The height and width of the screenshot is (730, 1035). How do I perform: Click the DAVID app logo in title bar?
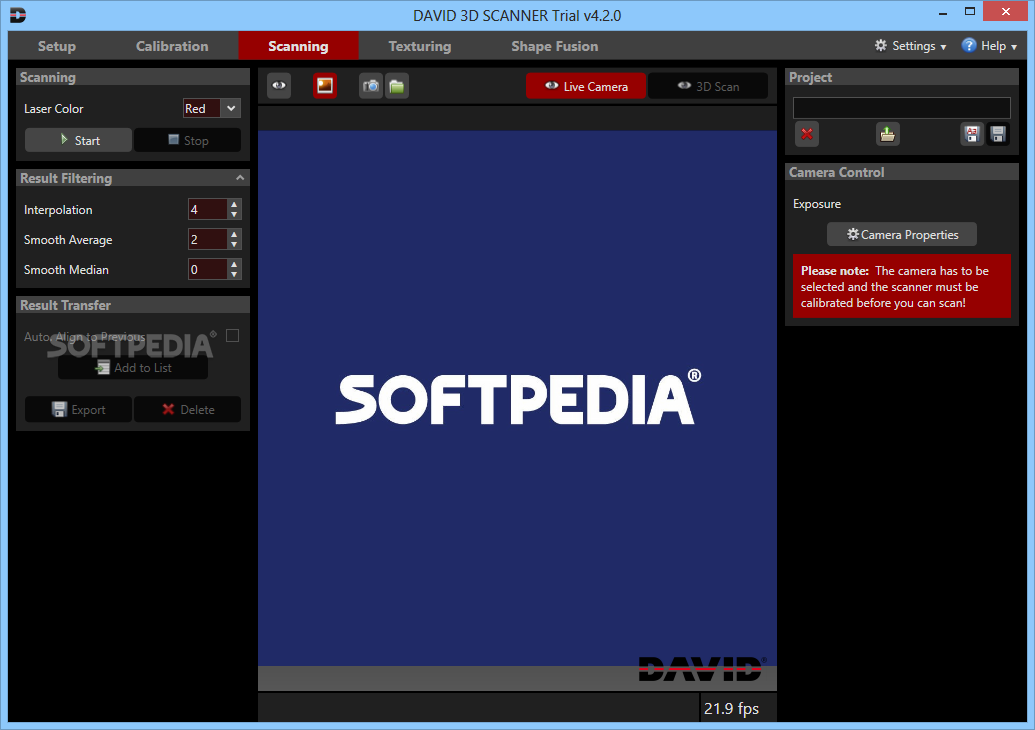(x=18, y=15)
